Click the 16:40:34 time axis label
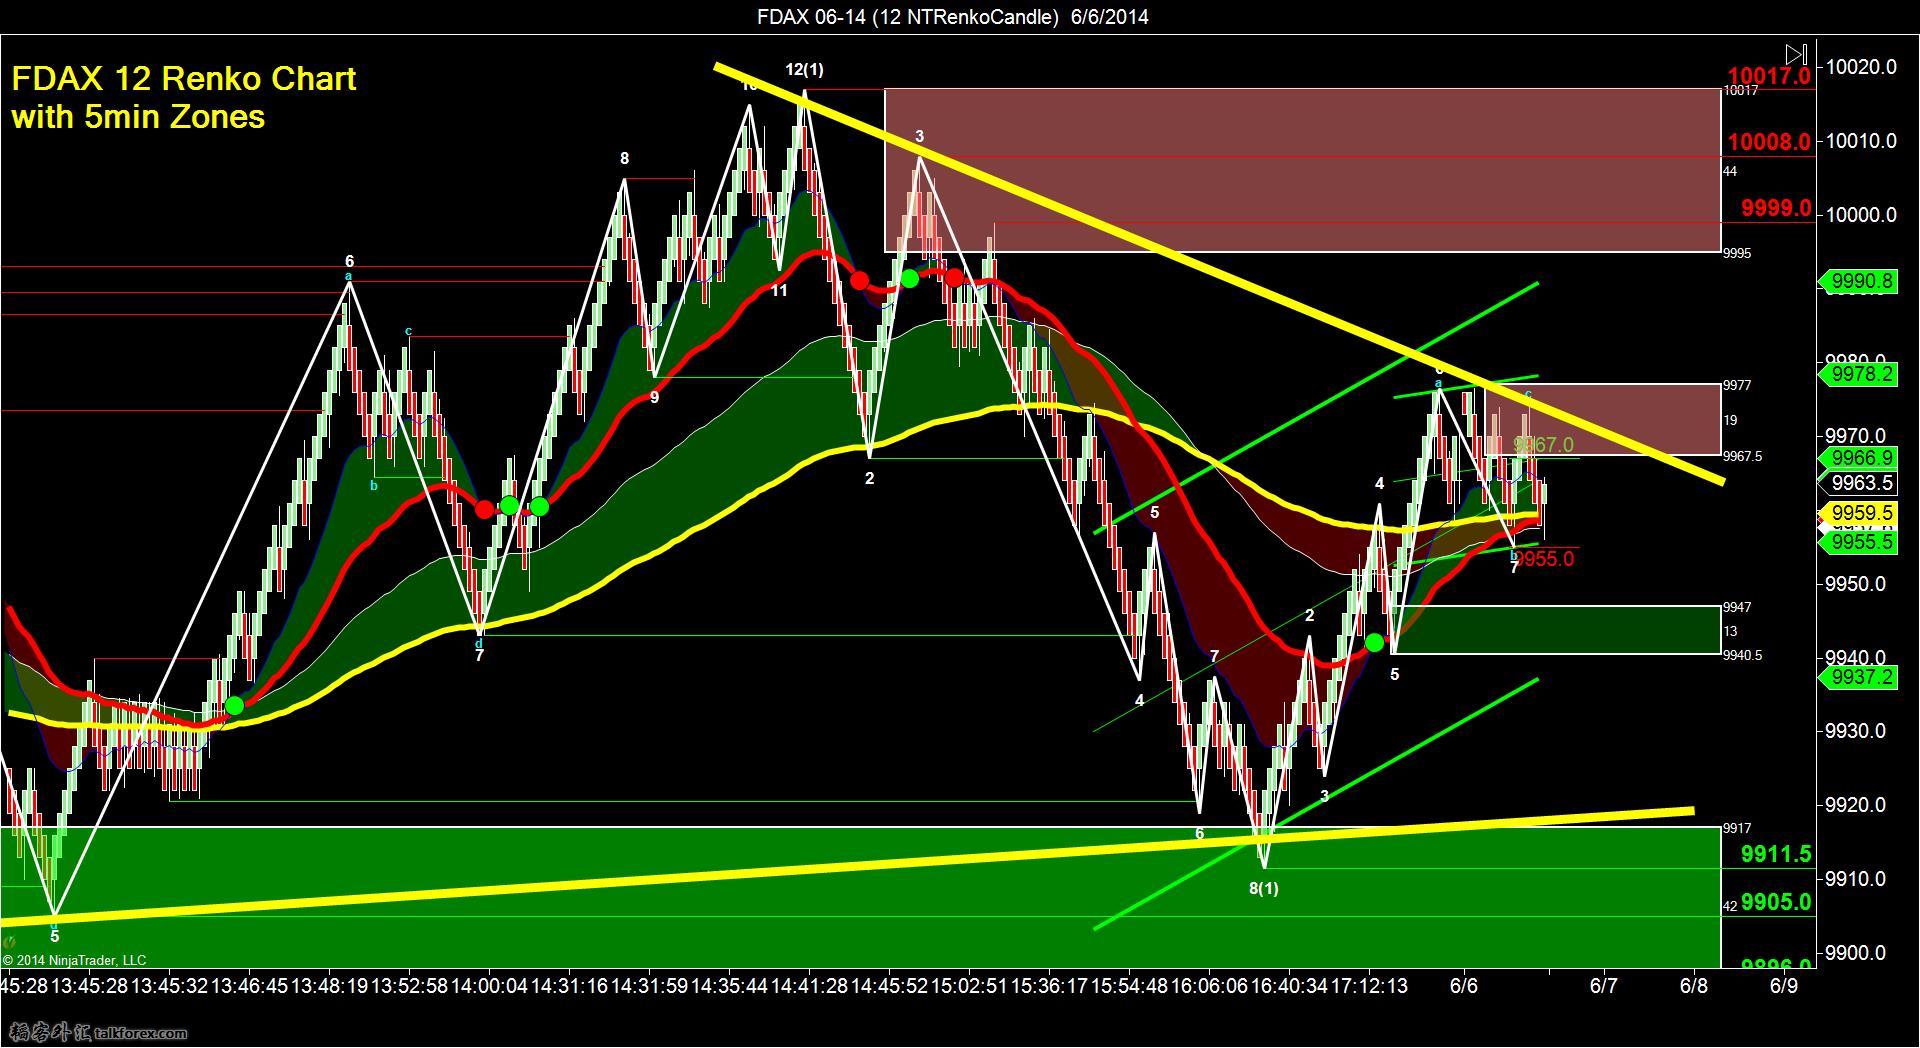 pyautogui.click(x=1289, y=986)
